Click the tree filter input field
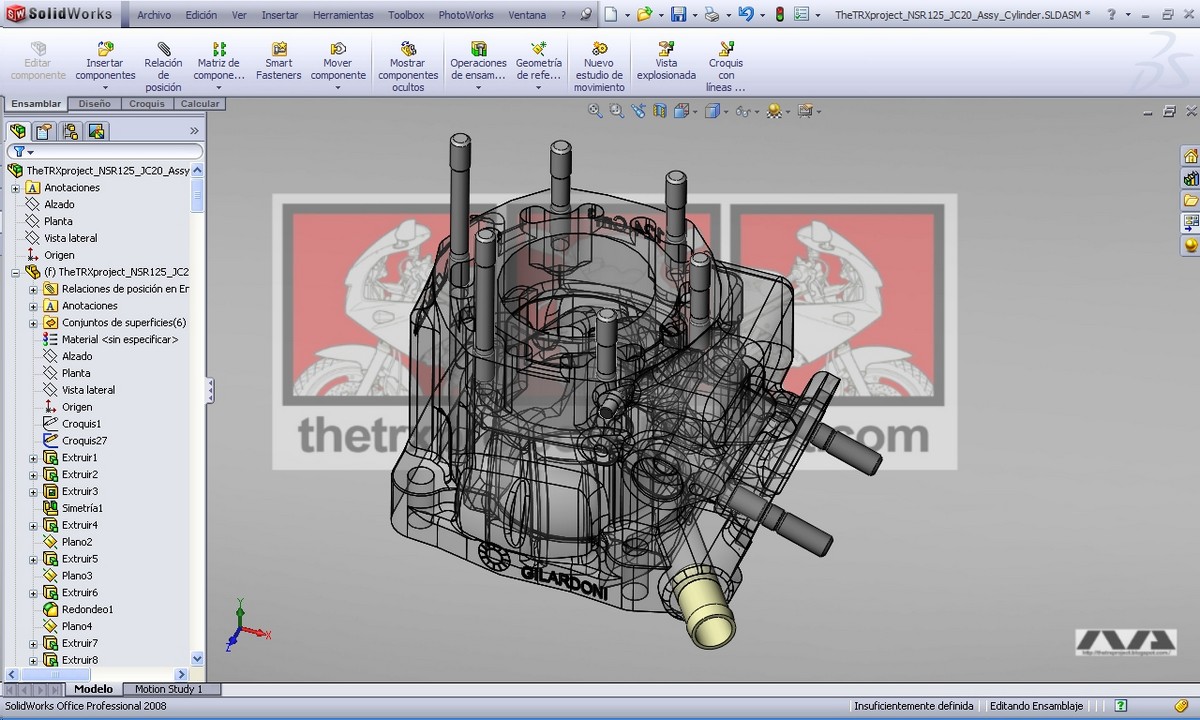1200x720 pixels. (104, 152)
